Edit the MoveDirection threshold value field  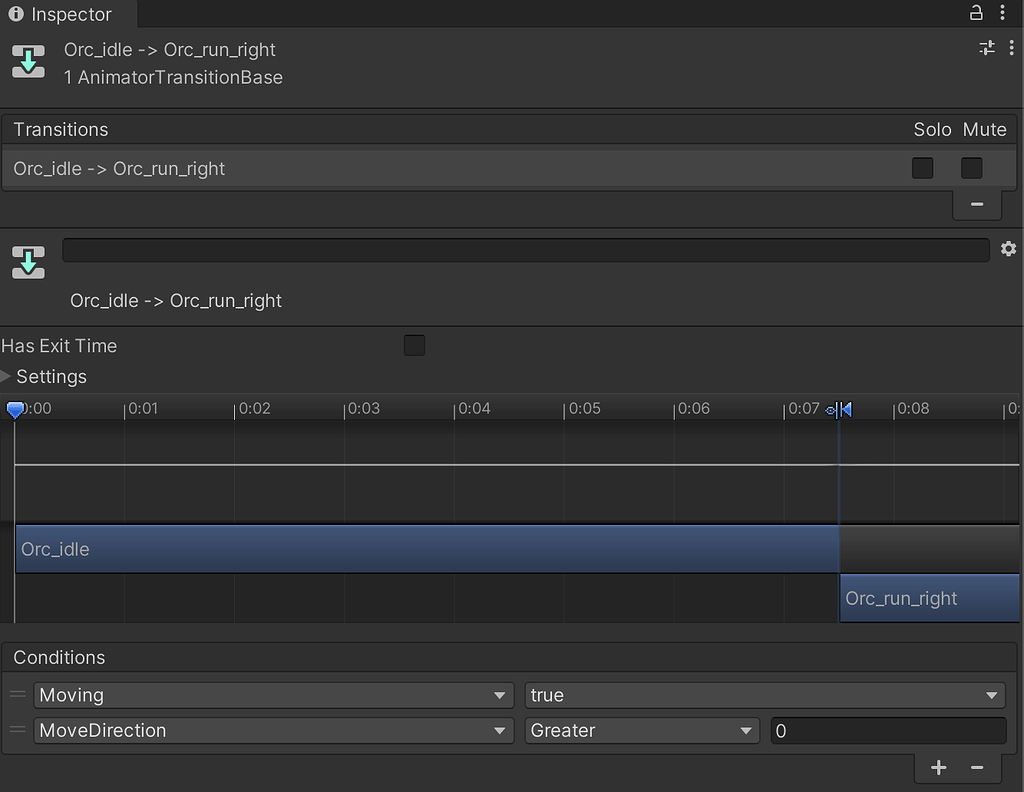887,731
